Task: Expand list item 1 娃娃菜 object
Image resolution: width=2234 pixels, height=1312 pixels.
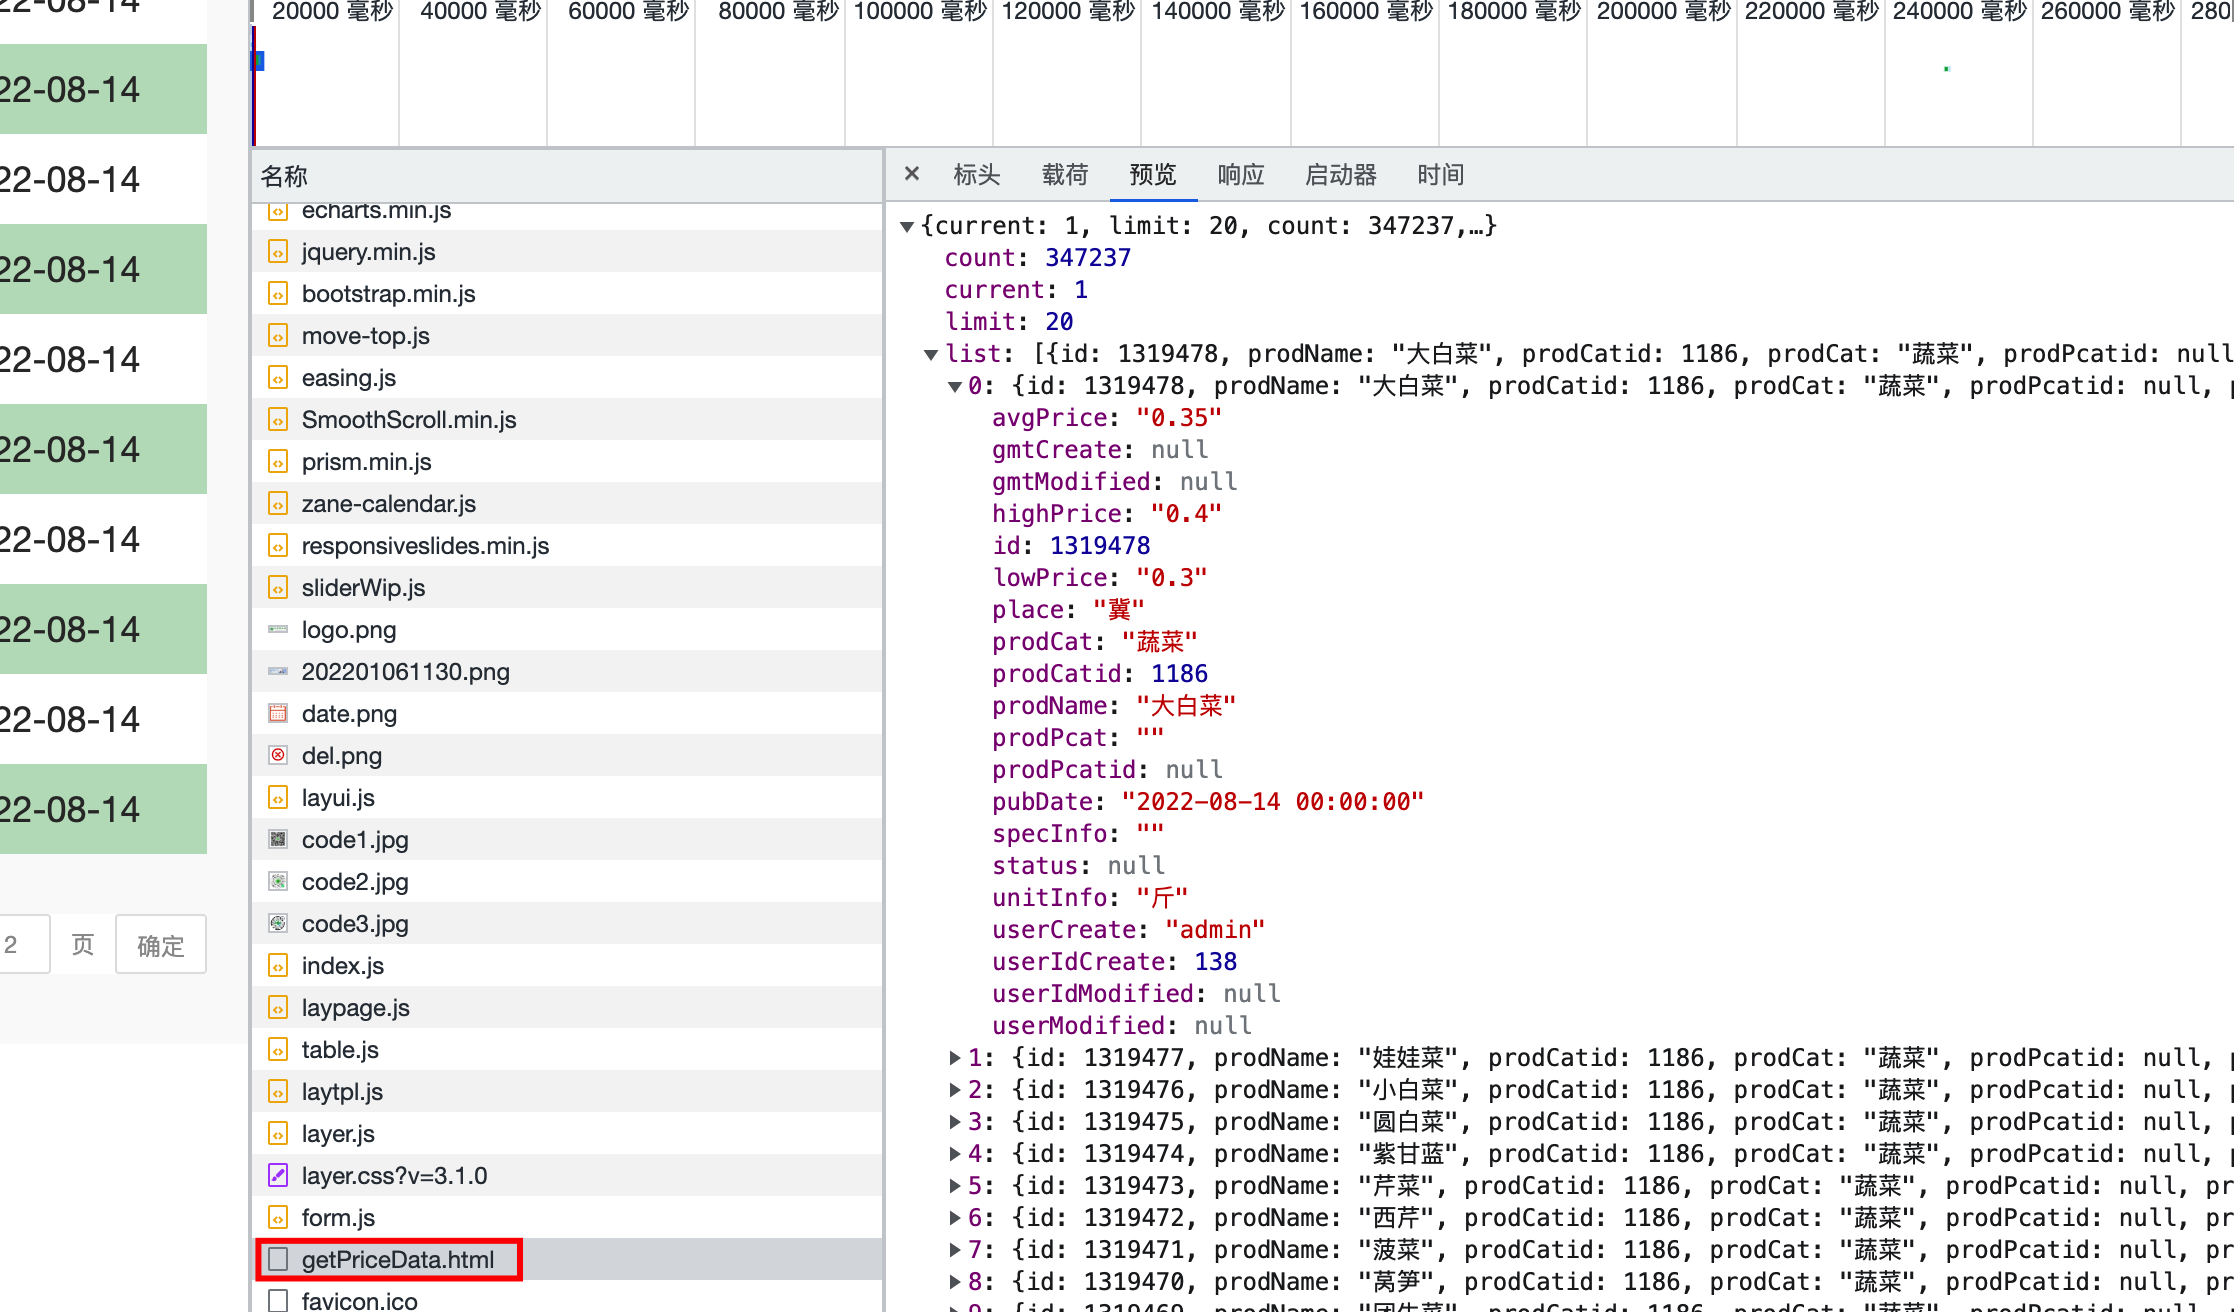Action: (955, 1058)
